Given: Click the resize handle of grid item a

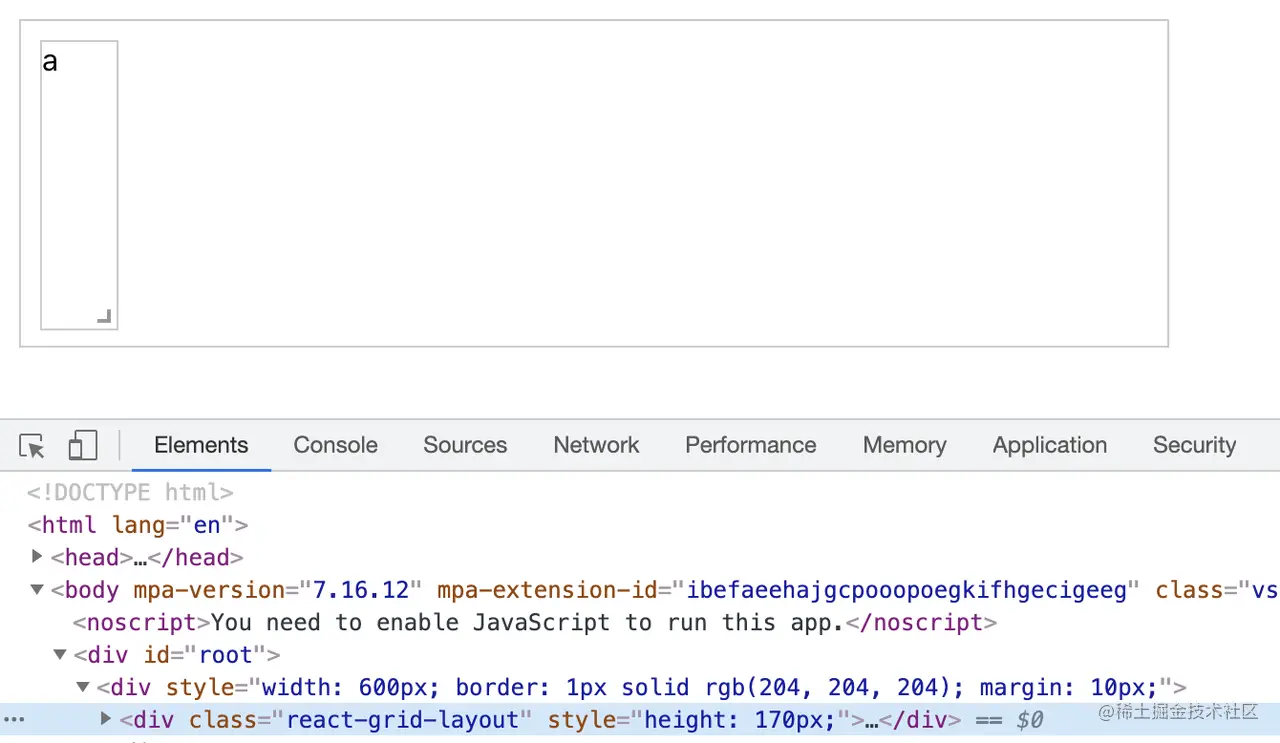Looking at the screenshot, I should 104,316.
